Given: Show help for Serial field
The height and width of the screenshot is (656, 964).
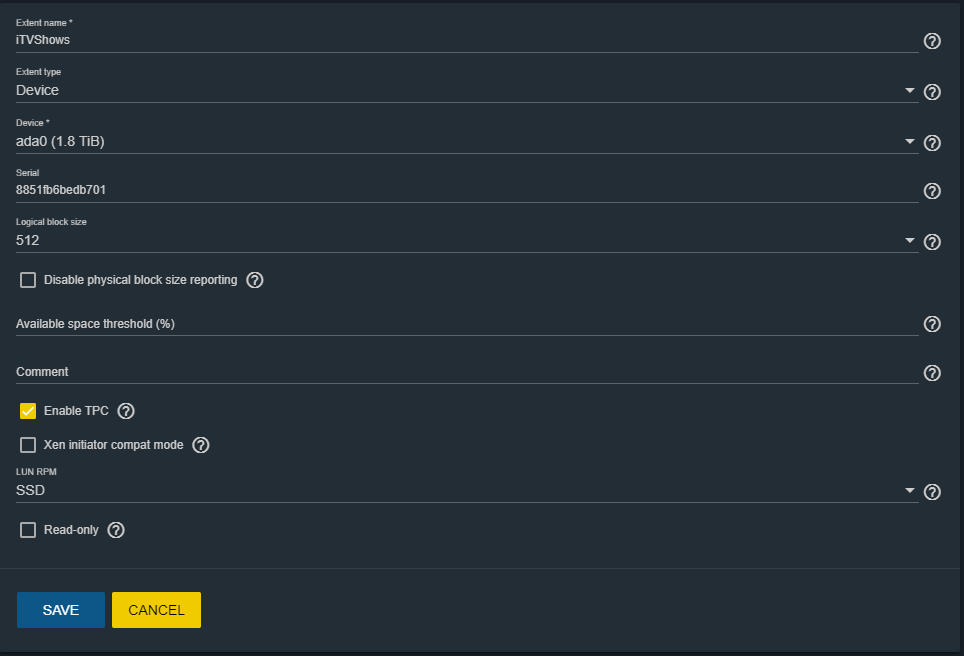Looking at the screenshot, I should [932, 191].
